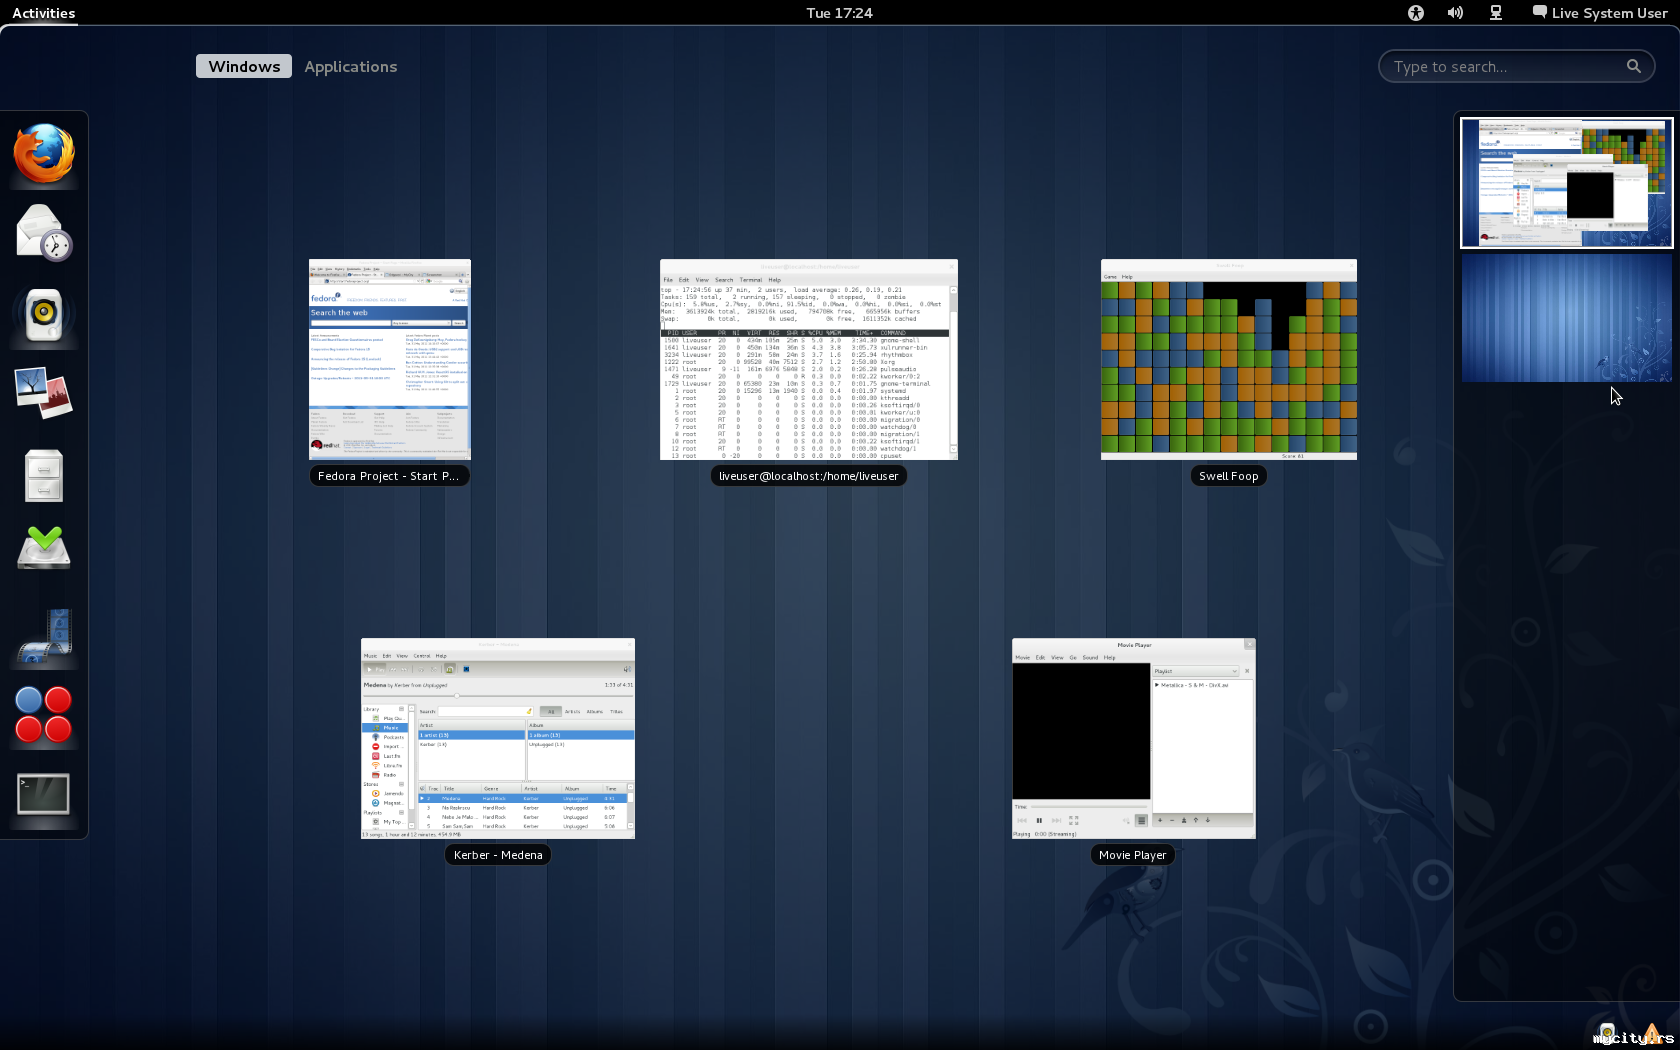Viewport: 1680px width, 1050px height.
Task: Open Rhythmbox speaker icon in dash
Action: click(44, 315)
